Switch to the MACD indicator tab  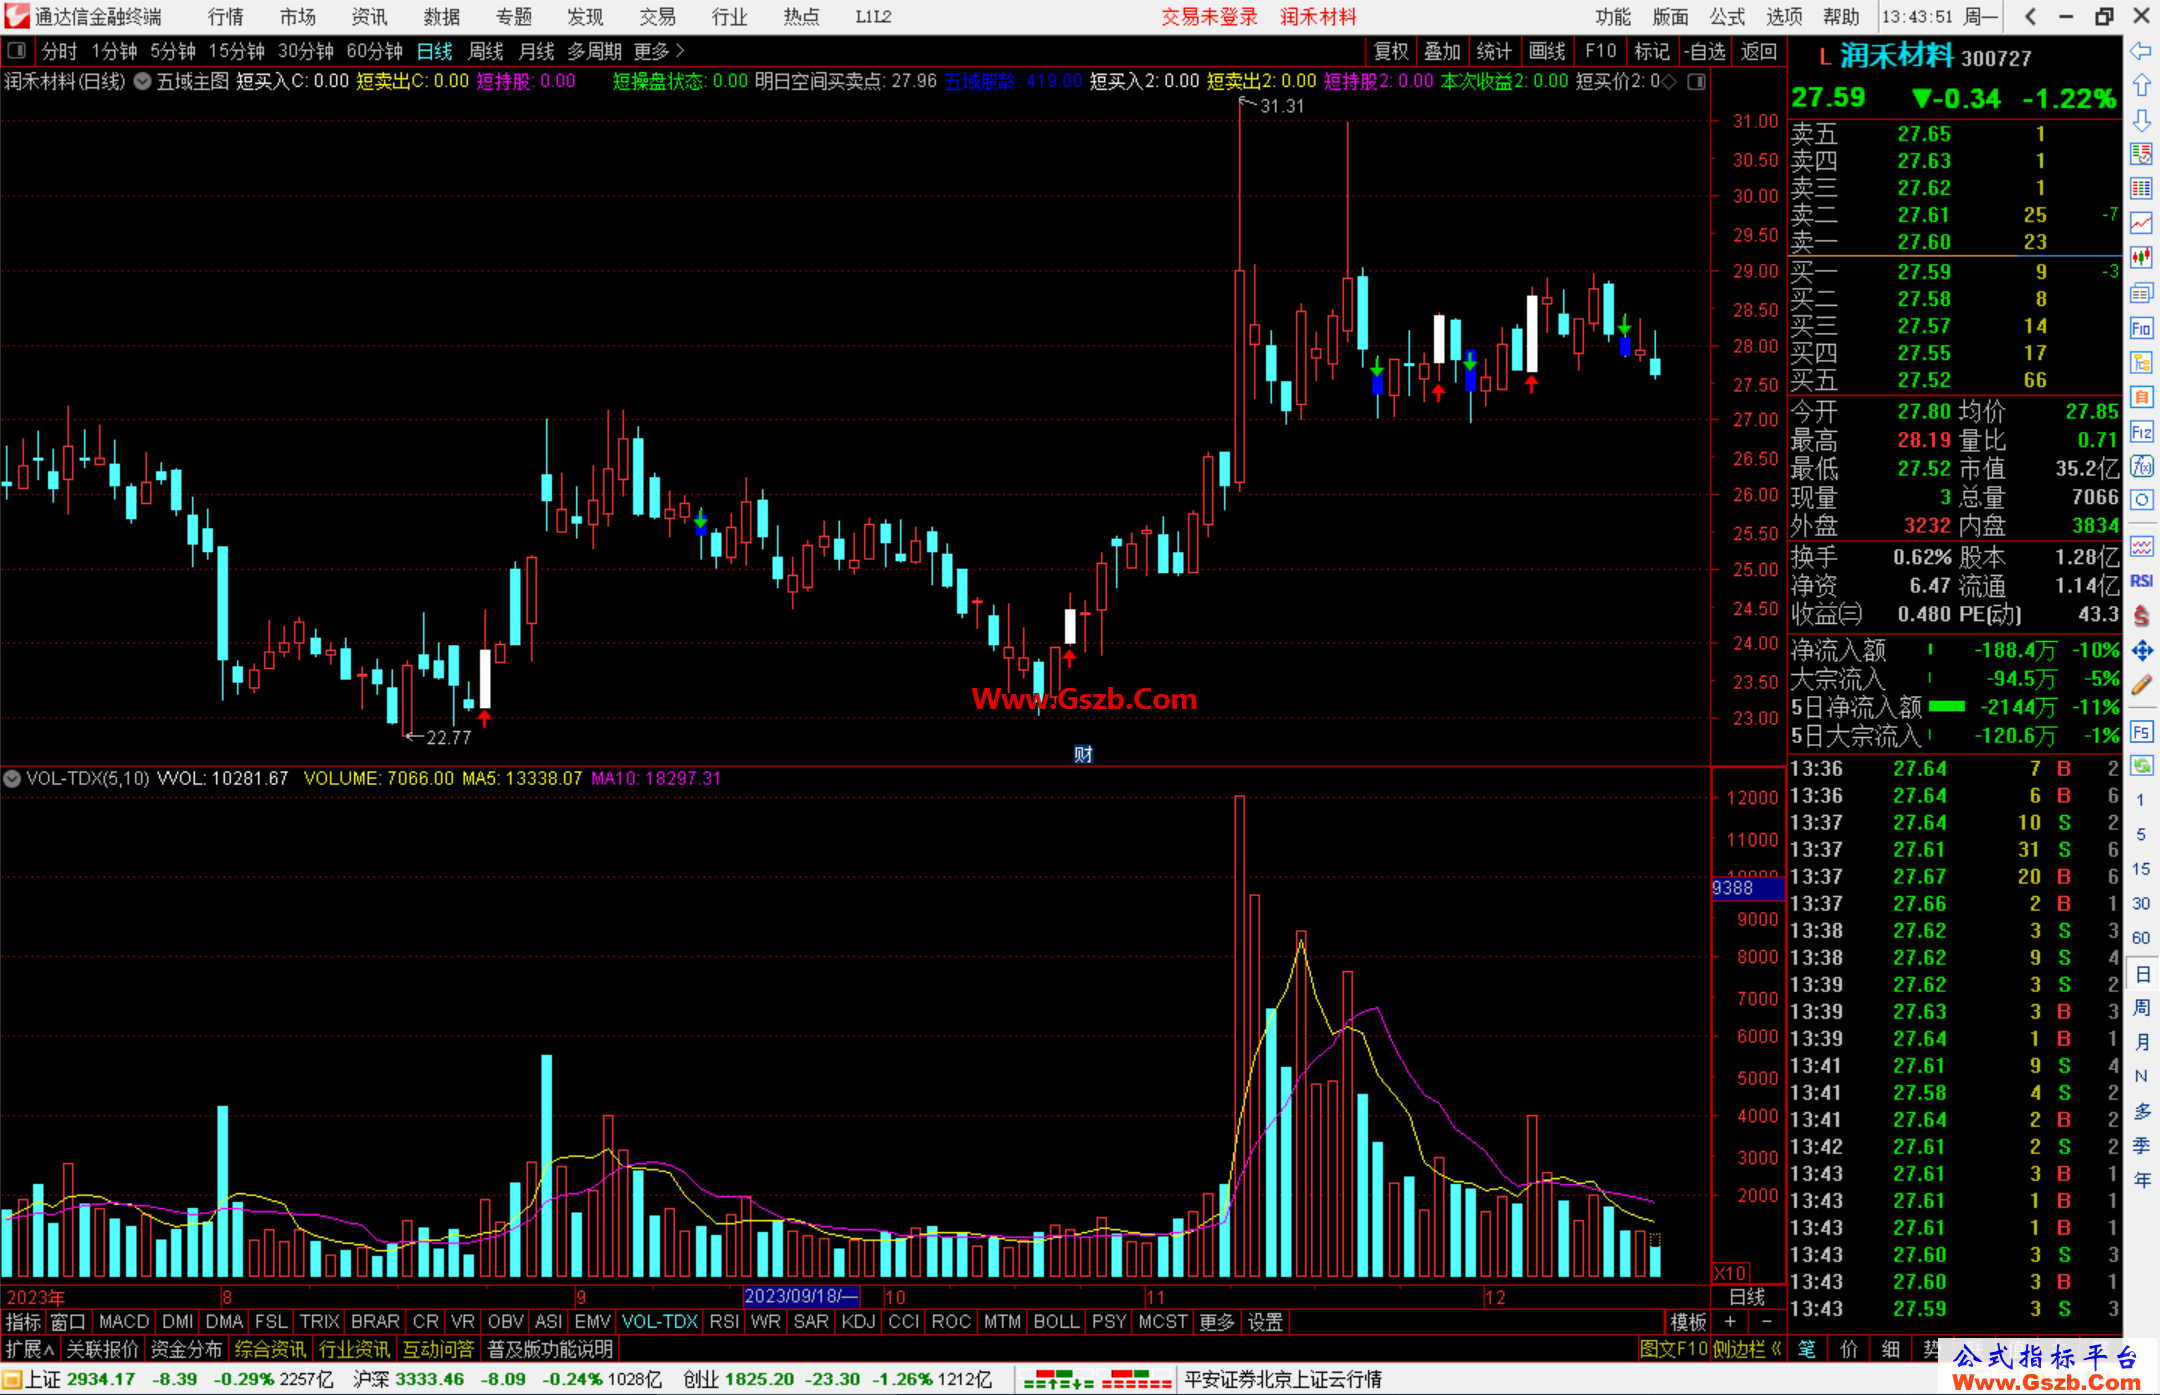click(x=124, y=1322)
